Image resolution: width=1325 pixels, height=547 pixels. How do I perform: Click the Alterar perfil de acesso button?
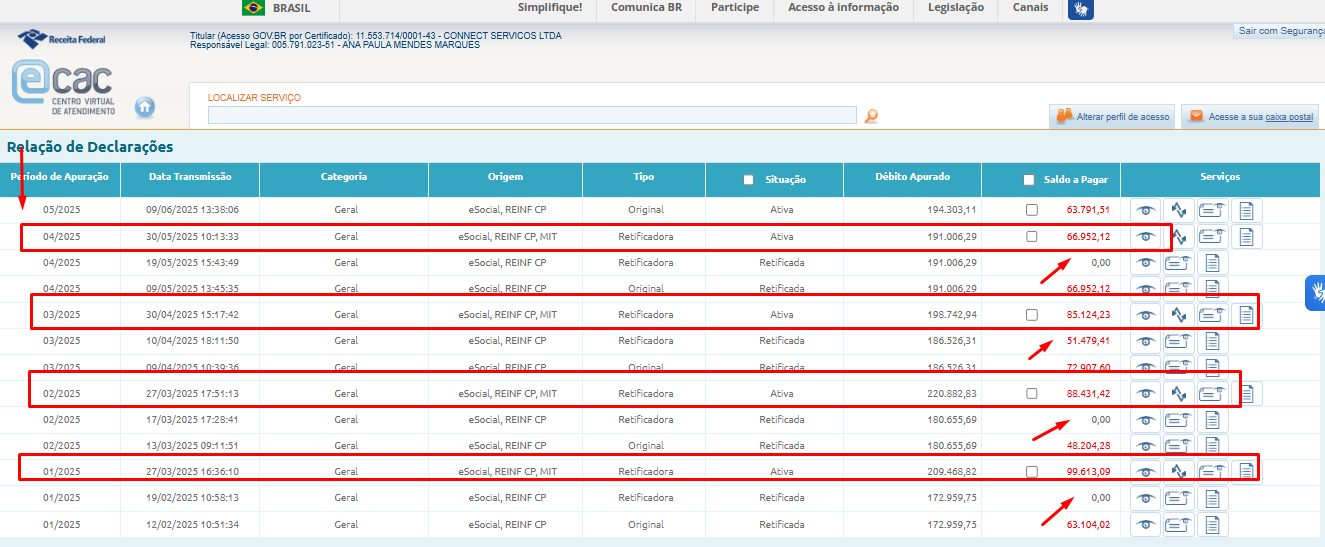pos(1112,117)
